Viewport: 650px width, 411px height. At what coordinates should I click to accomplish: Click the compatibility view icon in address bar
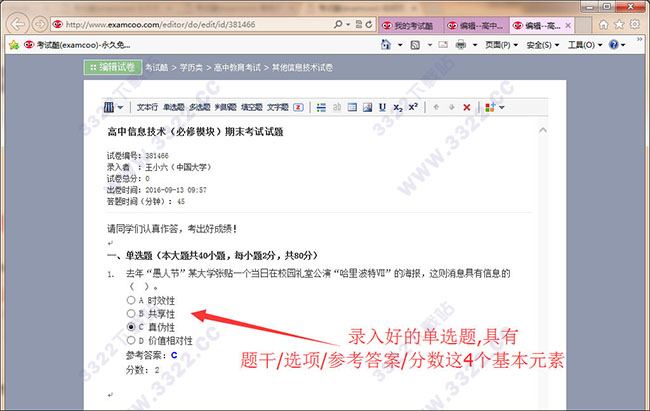(x=359, y=24)
